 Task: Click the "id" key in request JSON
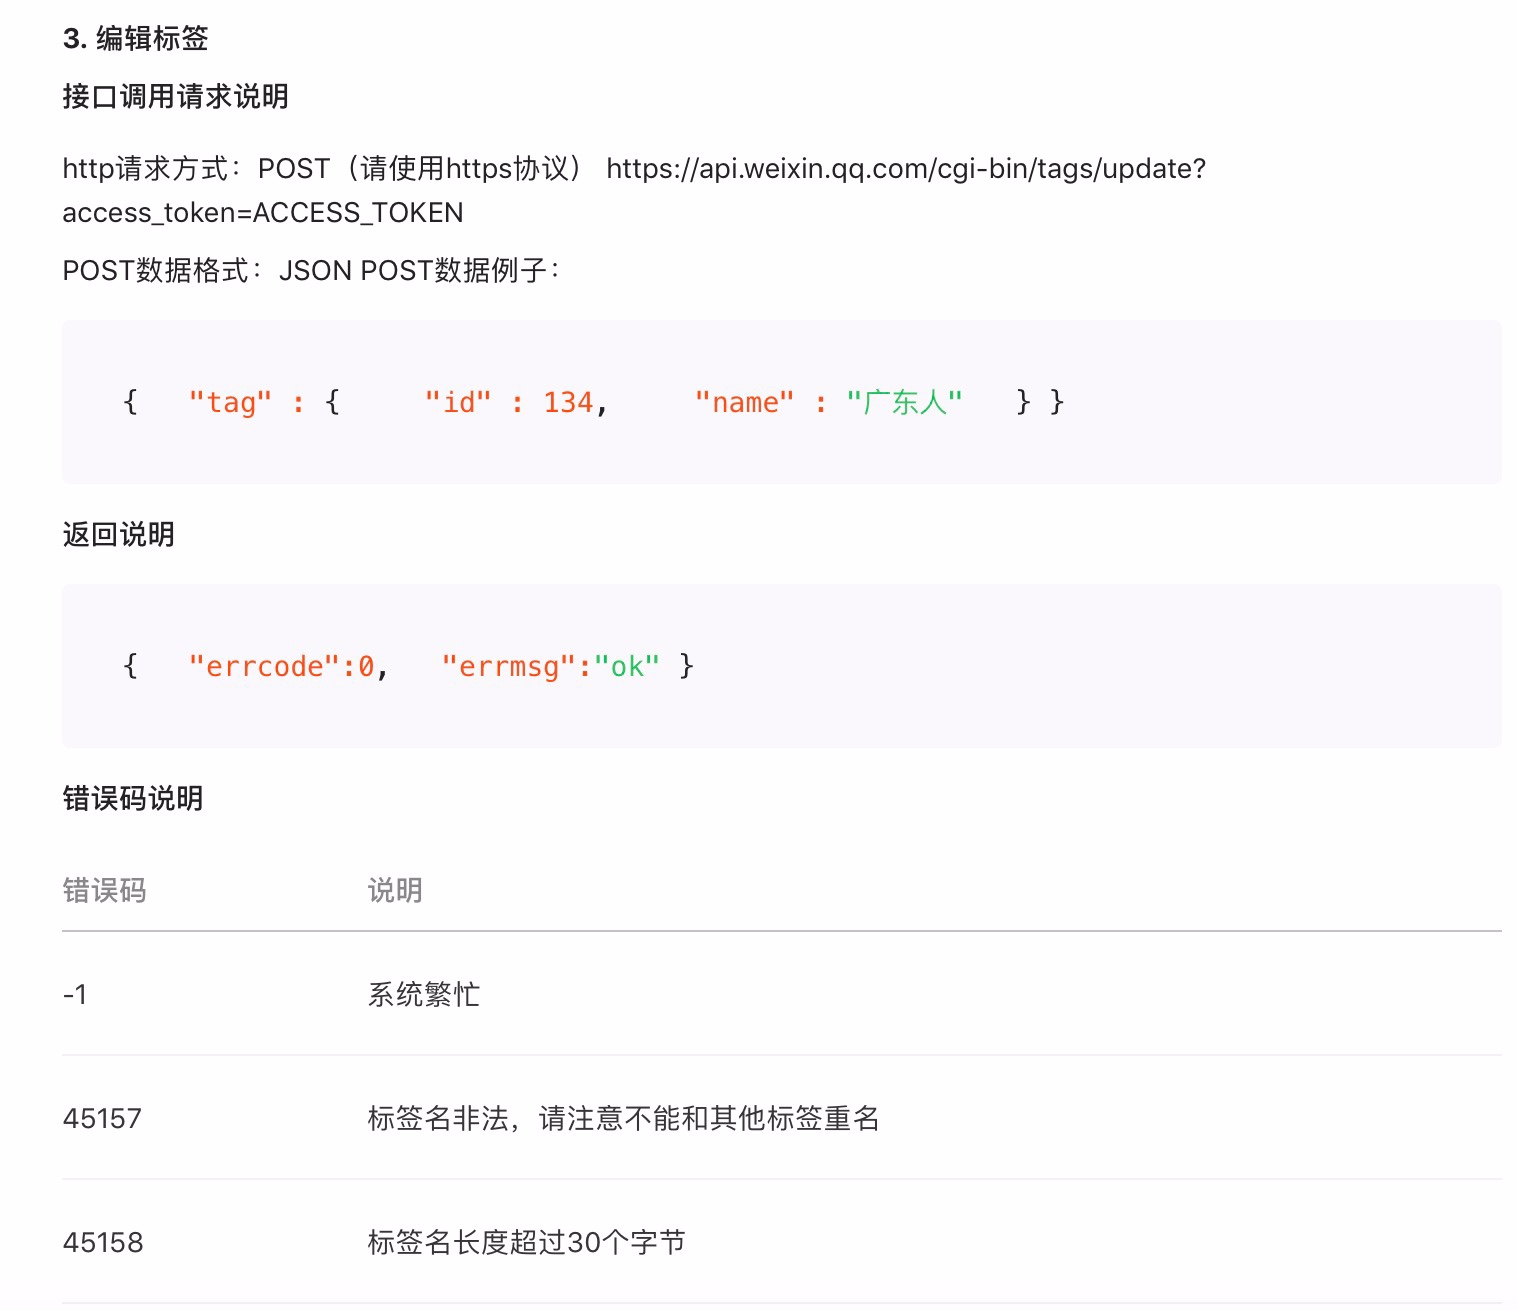[x=458, y=402]
